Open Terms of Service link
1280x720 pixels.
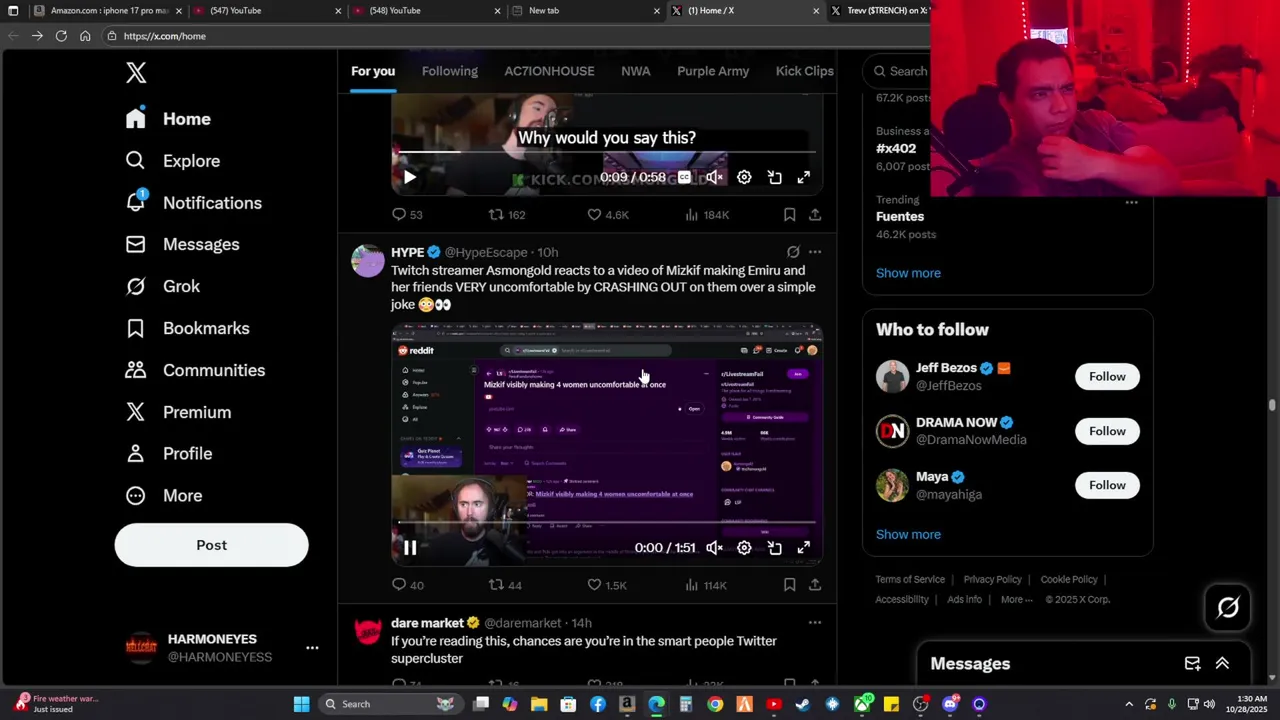coord(910,579)
